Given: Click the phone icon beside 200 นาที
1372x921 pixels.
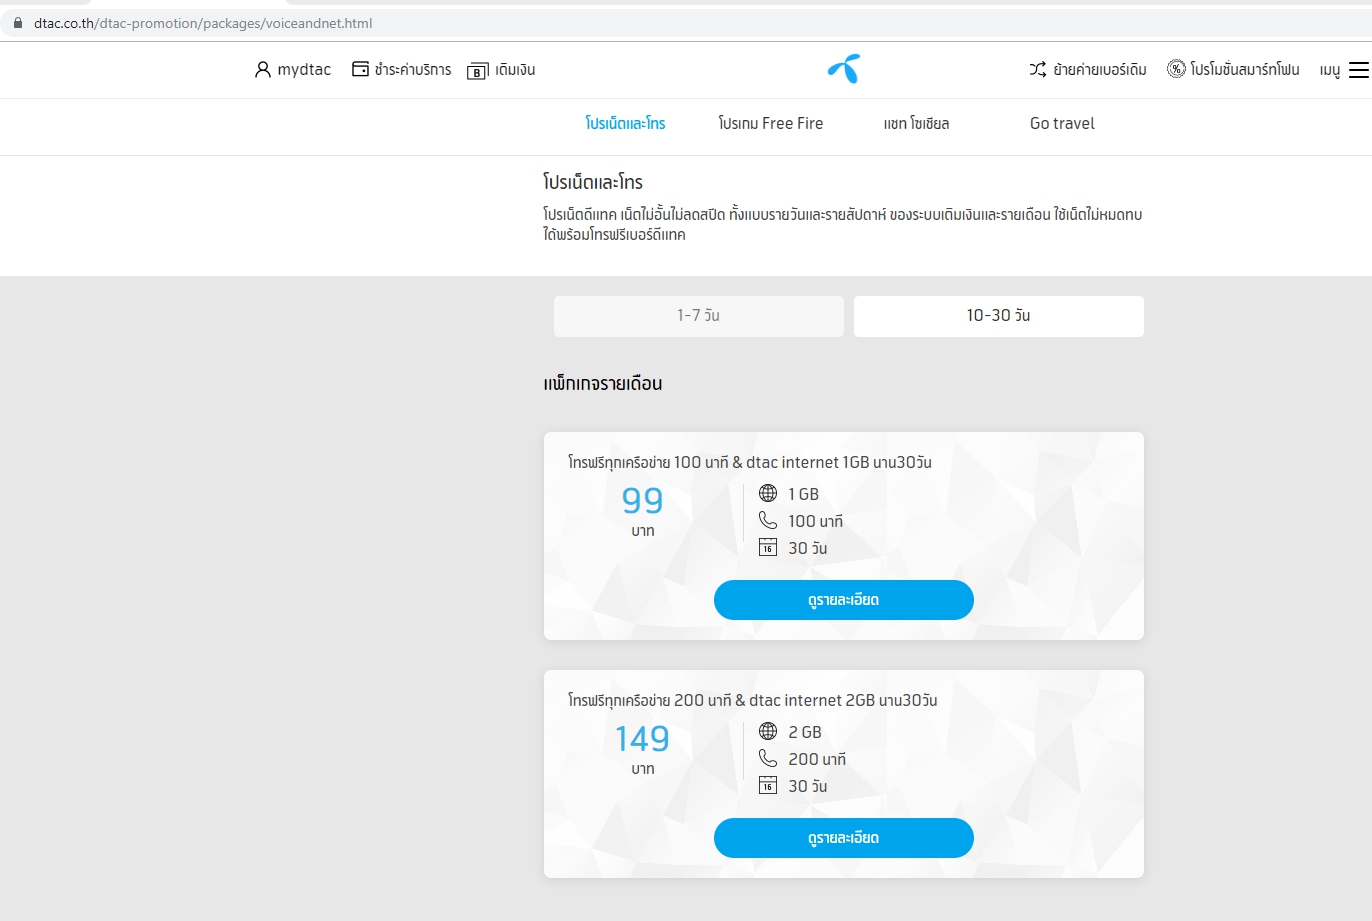Looking at the screenshot, I should point(768,758).
